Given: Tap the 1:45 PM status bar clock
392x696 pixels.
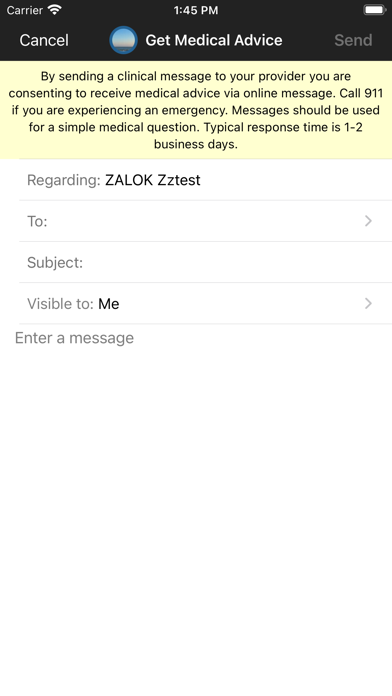Looking at the screenshot, I should tap(196, 10).
